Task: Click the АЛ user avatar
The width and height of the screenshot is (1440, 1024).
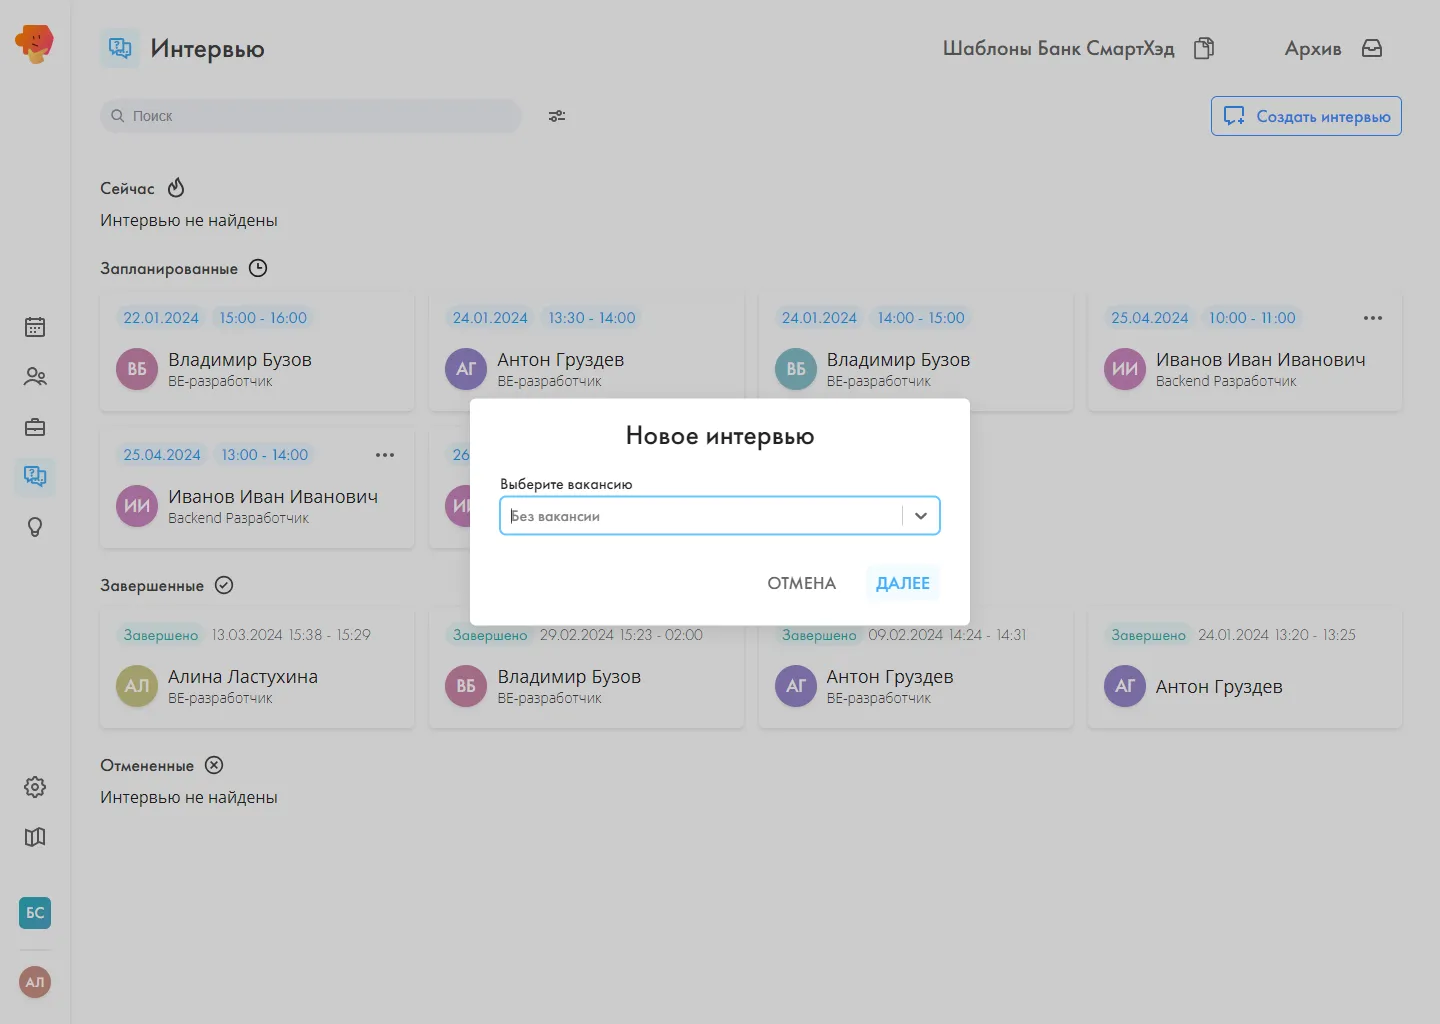Action: click(35, 982)
